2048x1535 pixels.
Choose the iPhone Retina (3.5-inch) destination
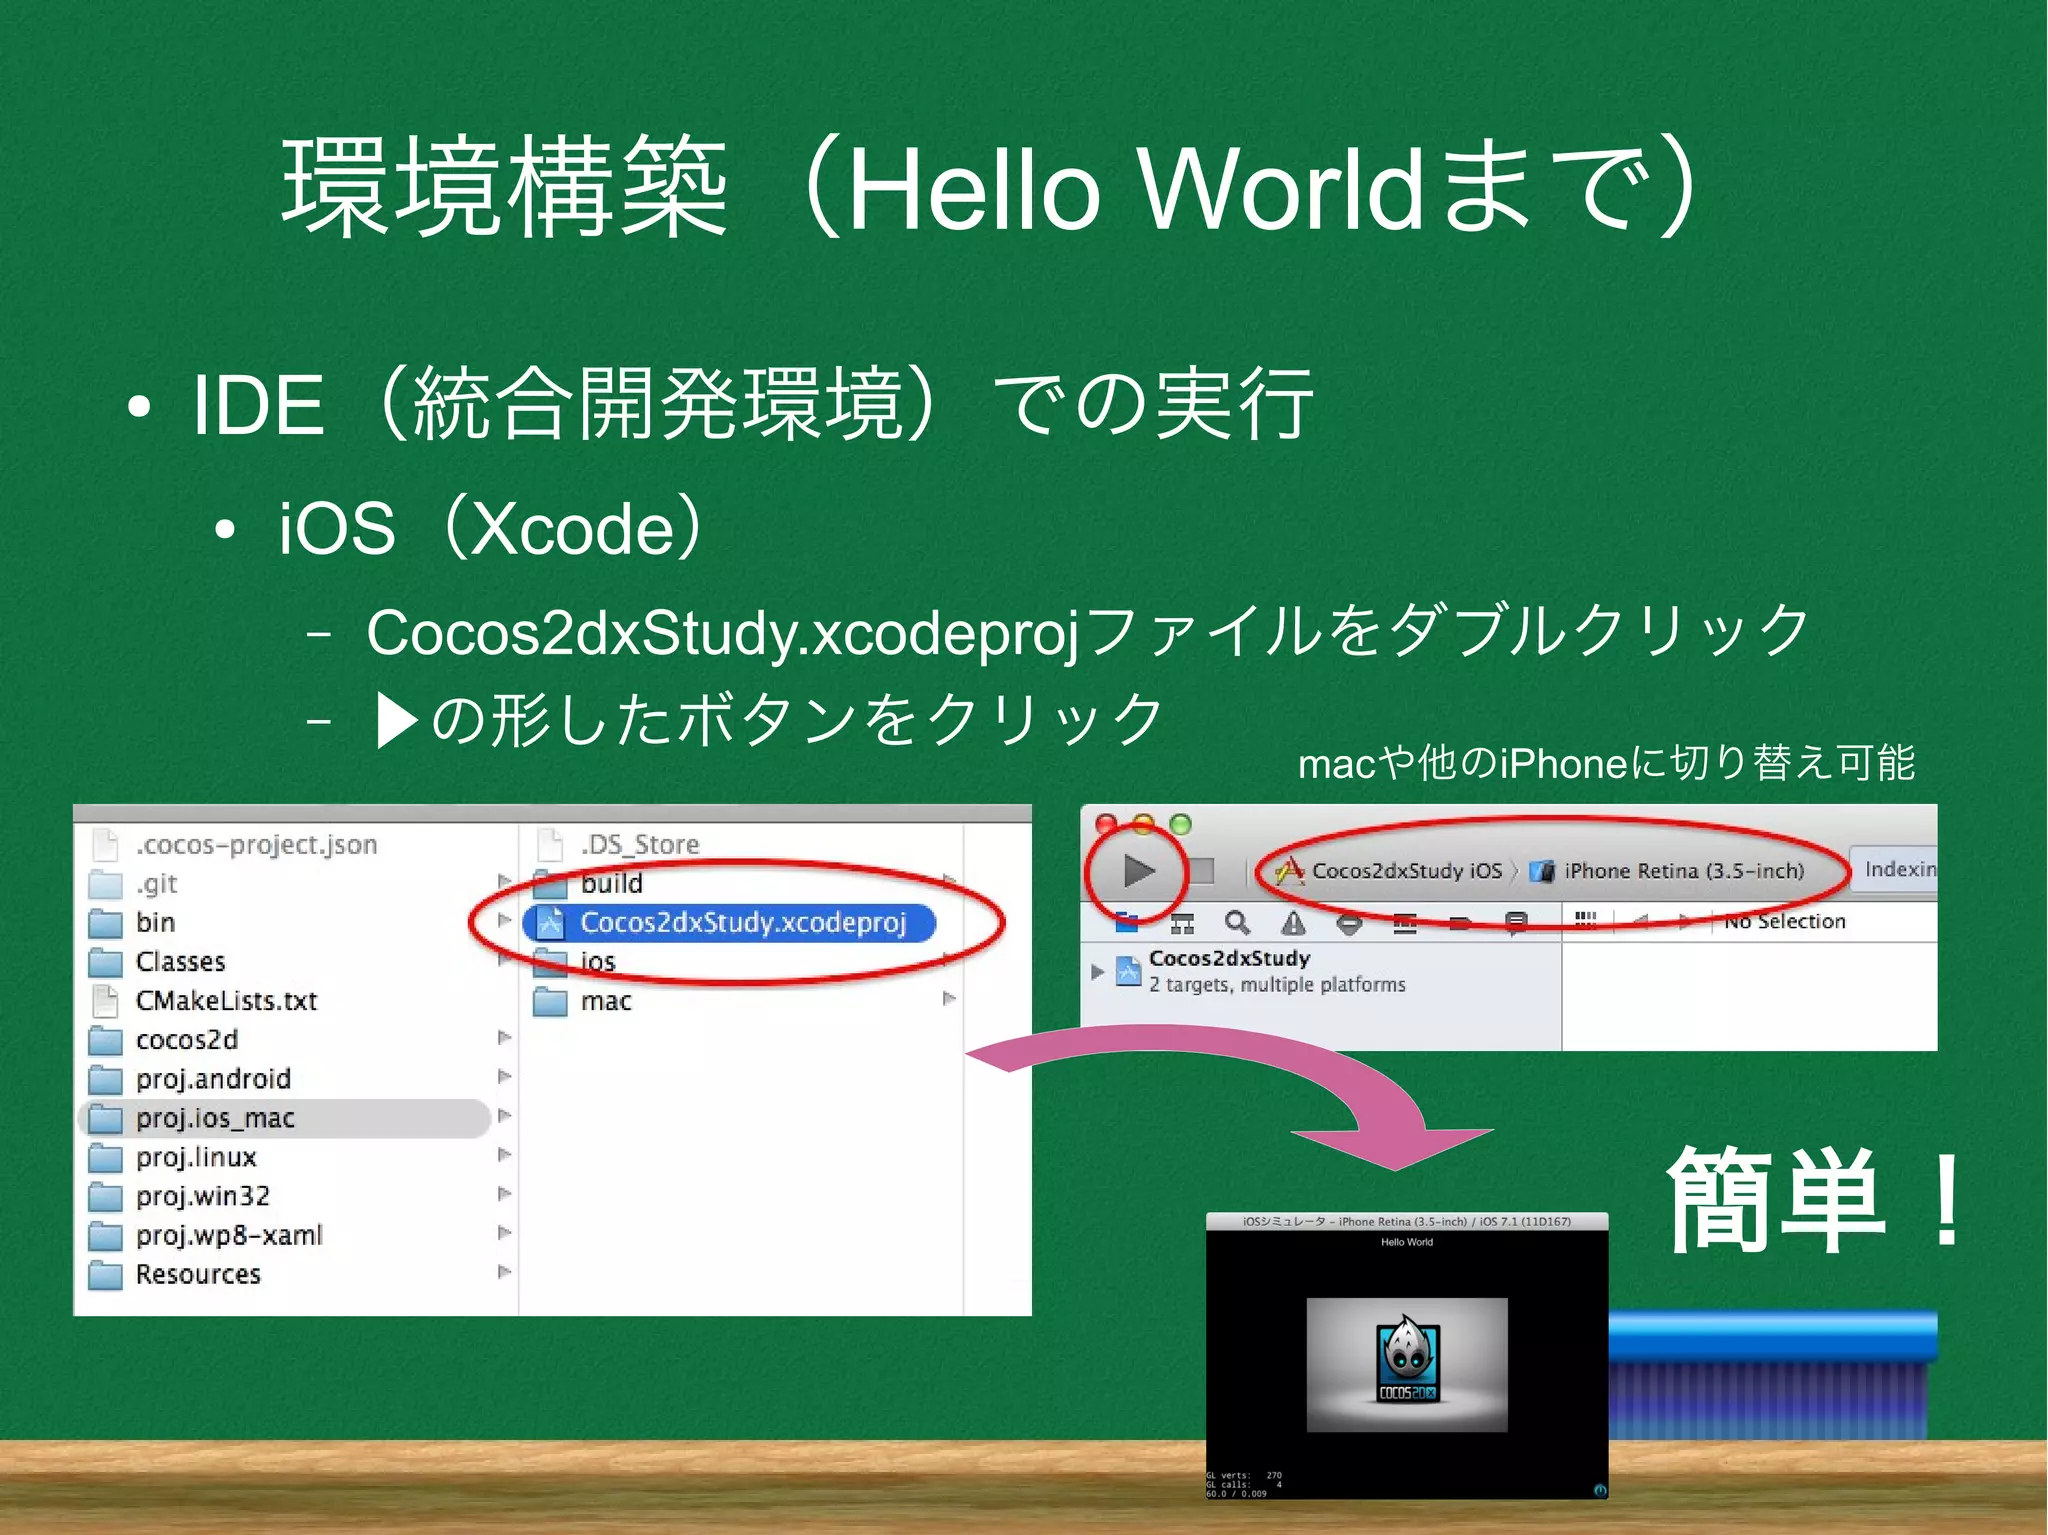tap(1668, 871)
